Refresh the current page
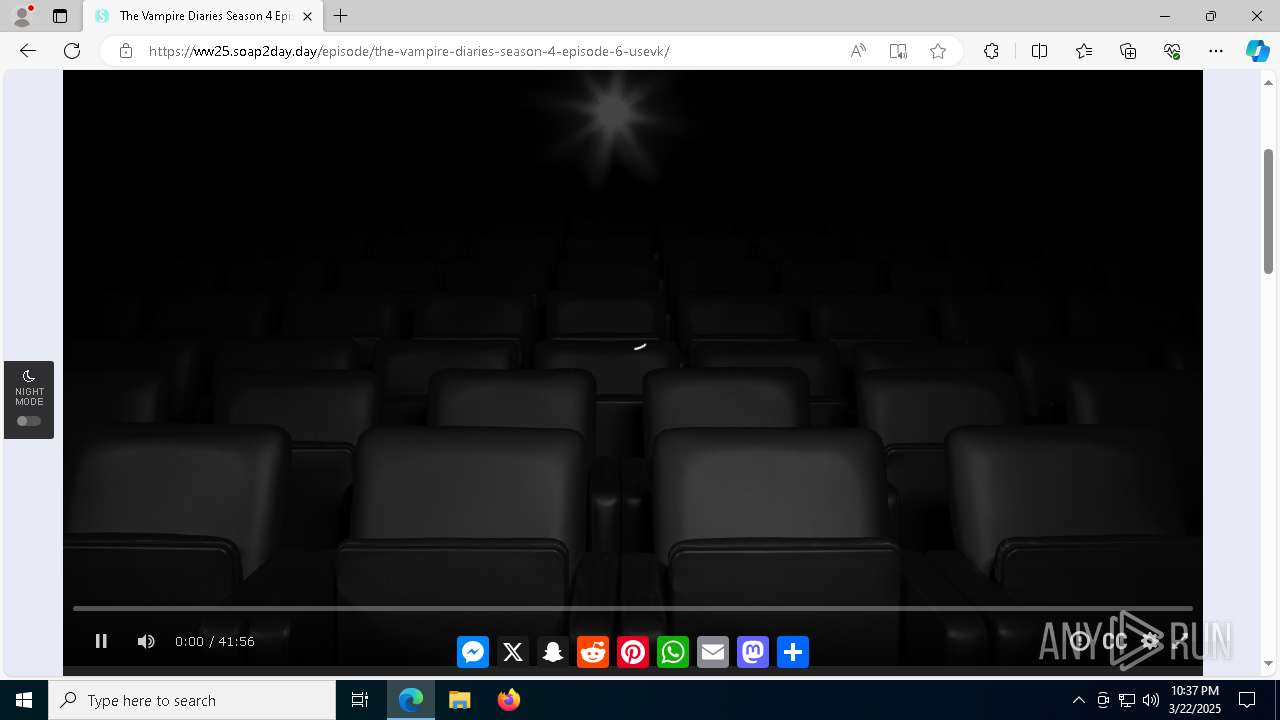This screenshot has height=720, width=1280. click(72, 51)
